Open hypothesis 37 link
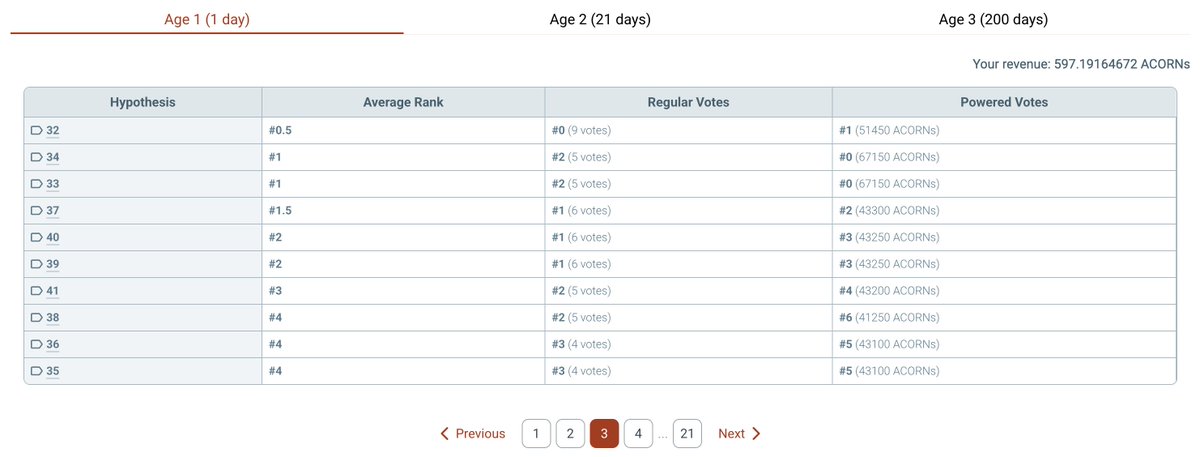The height and width of the screenshot is (457, 1200). 53,211
